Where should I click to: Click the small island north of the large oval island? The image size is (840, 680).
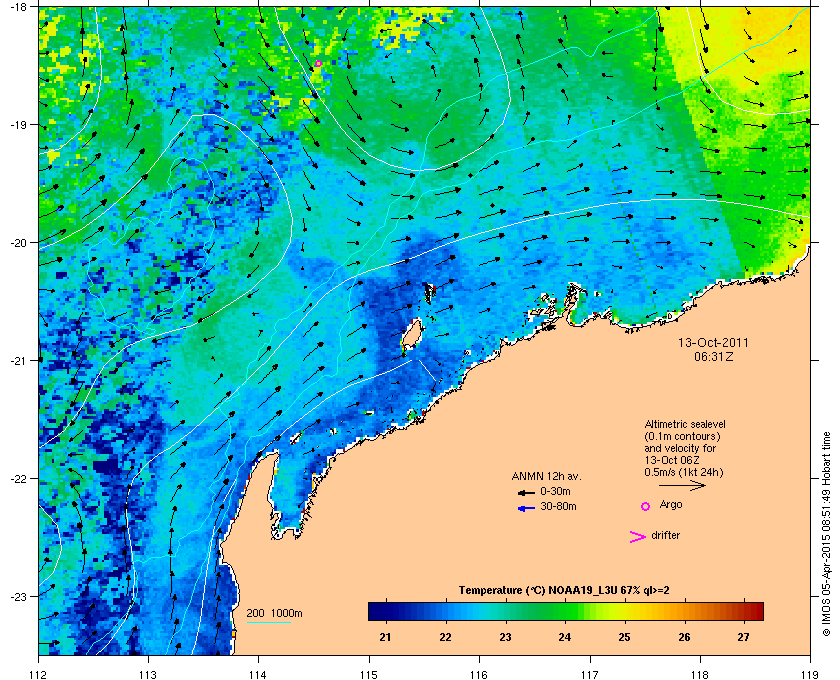429,293
